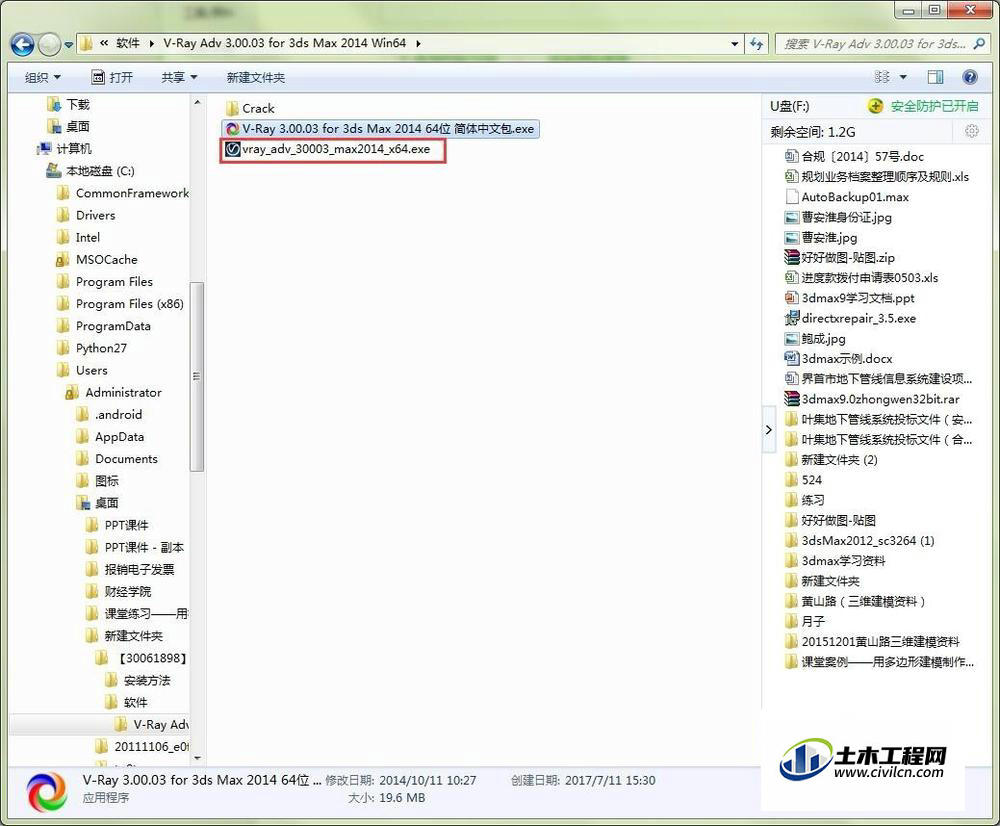
Task: Open the 3dsMax2012_sc3264 (1) folder
Action: [860, 541]
